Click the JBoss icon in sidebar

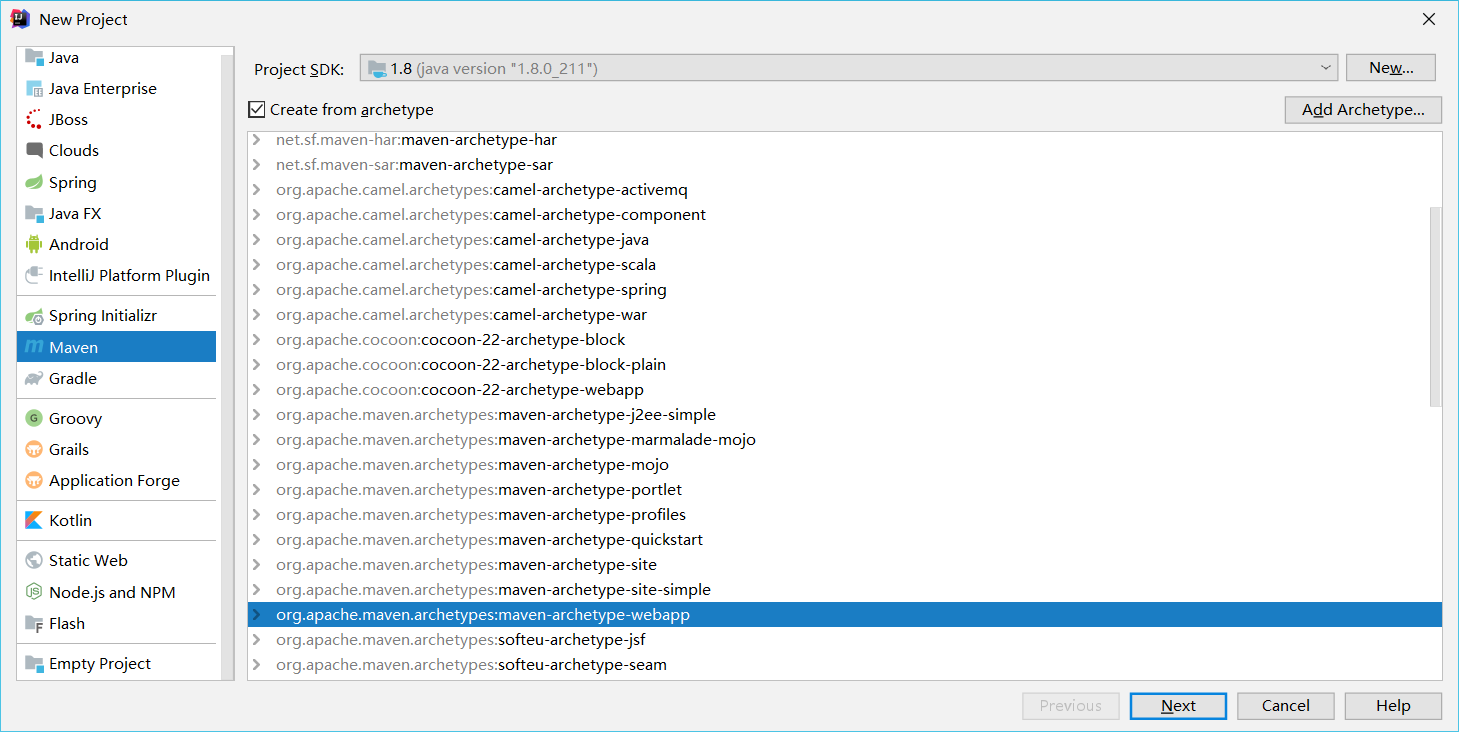[35, 120]
